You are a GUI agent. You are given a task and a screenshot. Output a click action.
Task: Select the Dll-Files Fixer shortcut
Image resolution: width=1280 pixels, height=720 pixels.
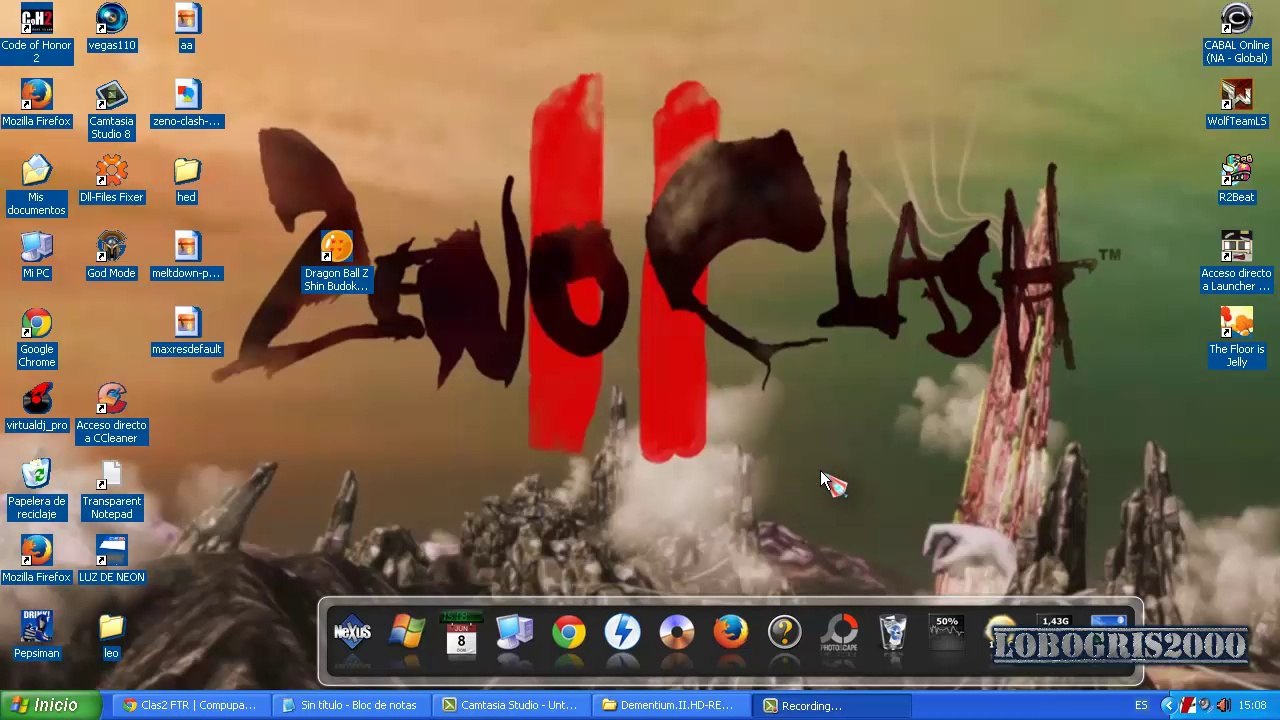[111, 179]
